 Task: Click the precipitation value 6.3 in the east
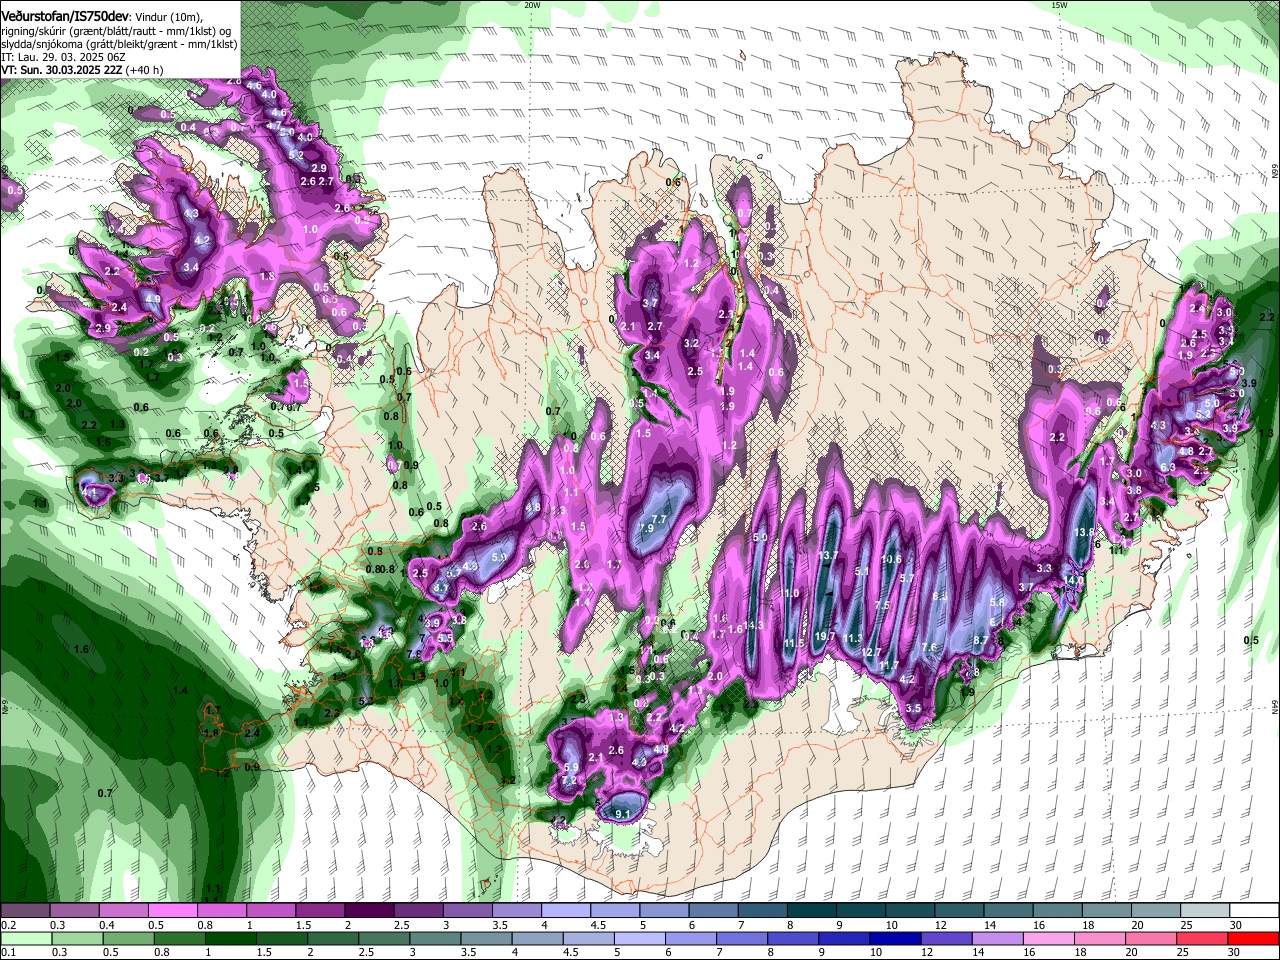click(1167, 467)
